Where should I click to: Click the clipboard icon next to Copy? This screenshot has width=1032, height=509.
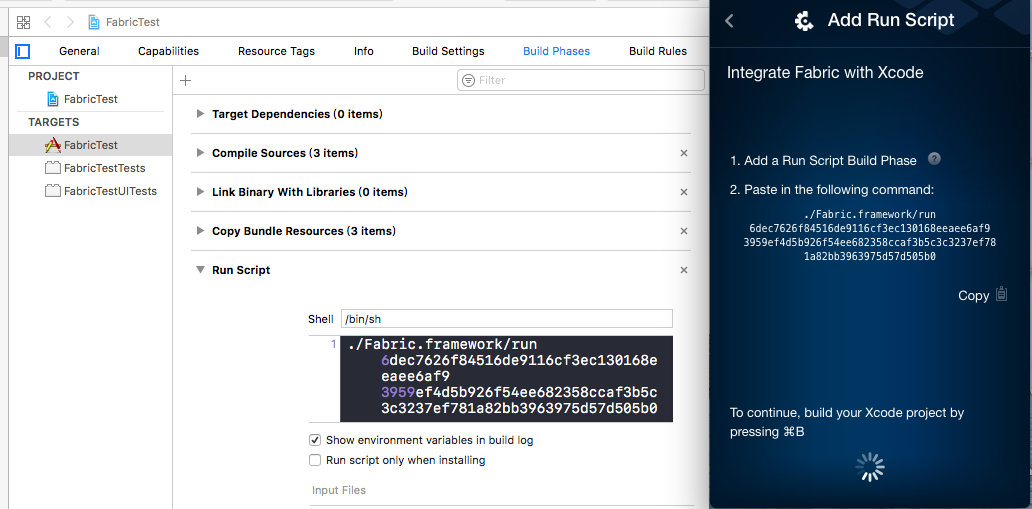coord(1001,295)
